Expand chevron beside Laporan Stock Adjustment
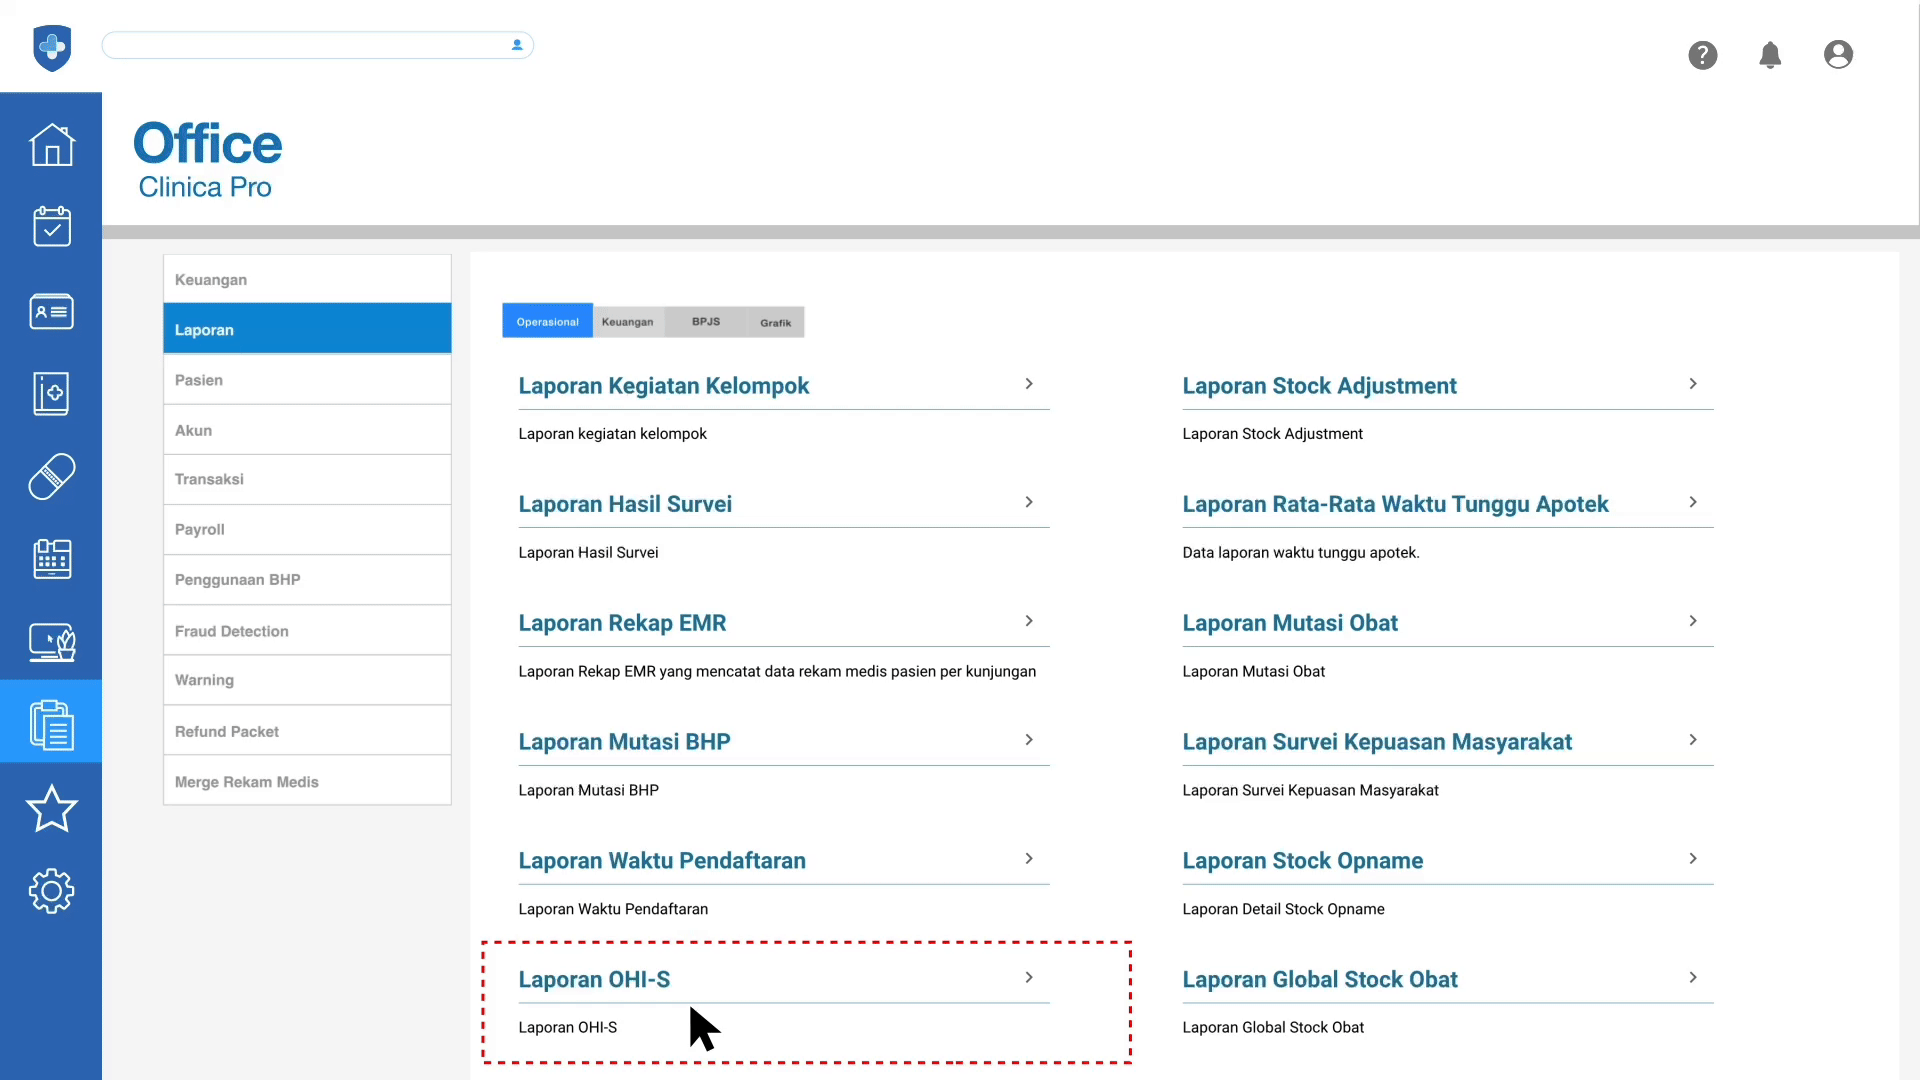1920x1080 pixels. (1692, 384)
